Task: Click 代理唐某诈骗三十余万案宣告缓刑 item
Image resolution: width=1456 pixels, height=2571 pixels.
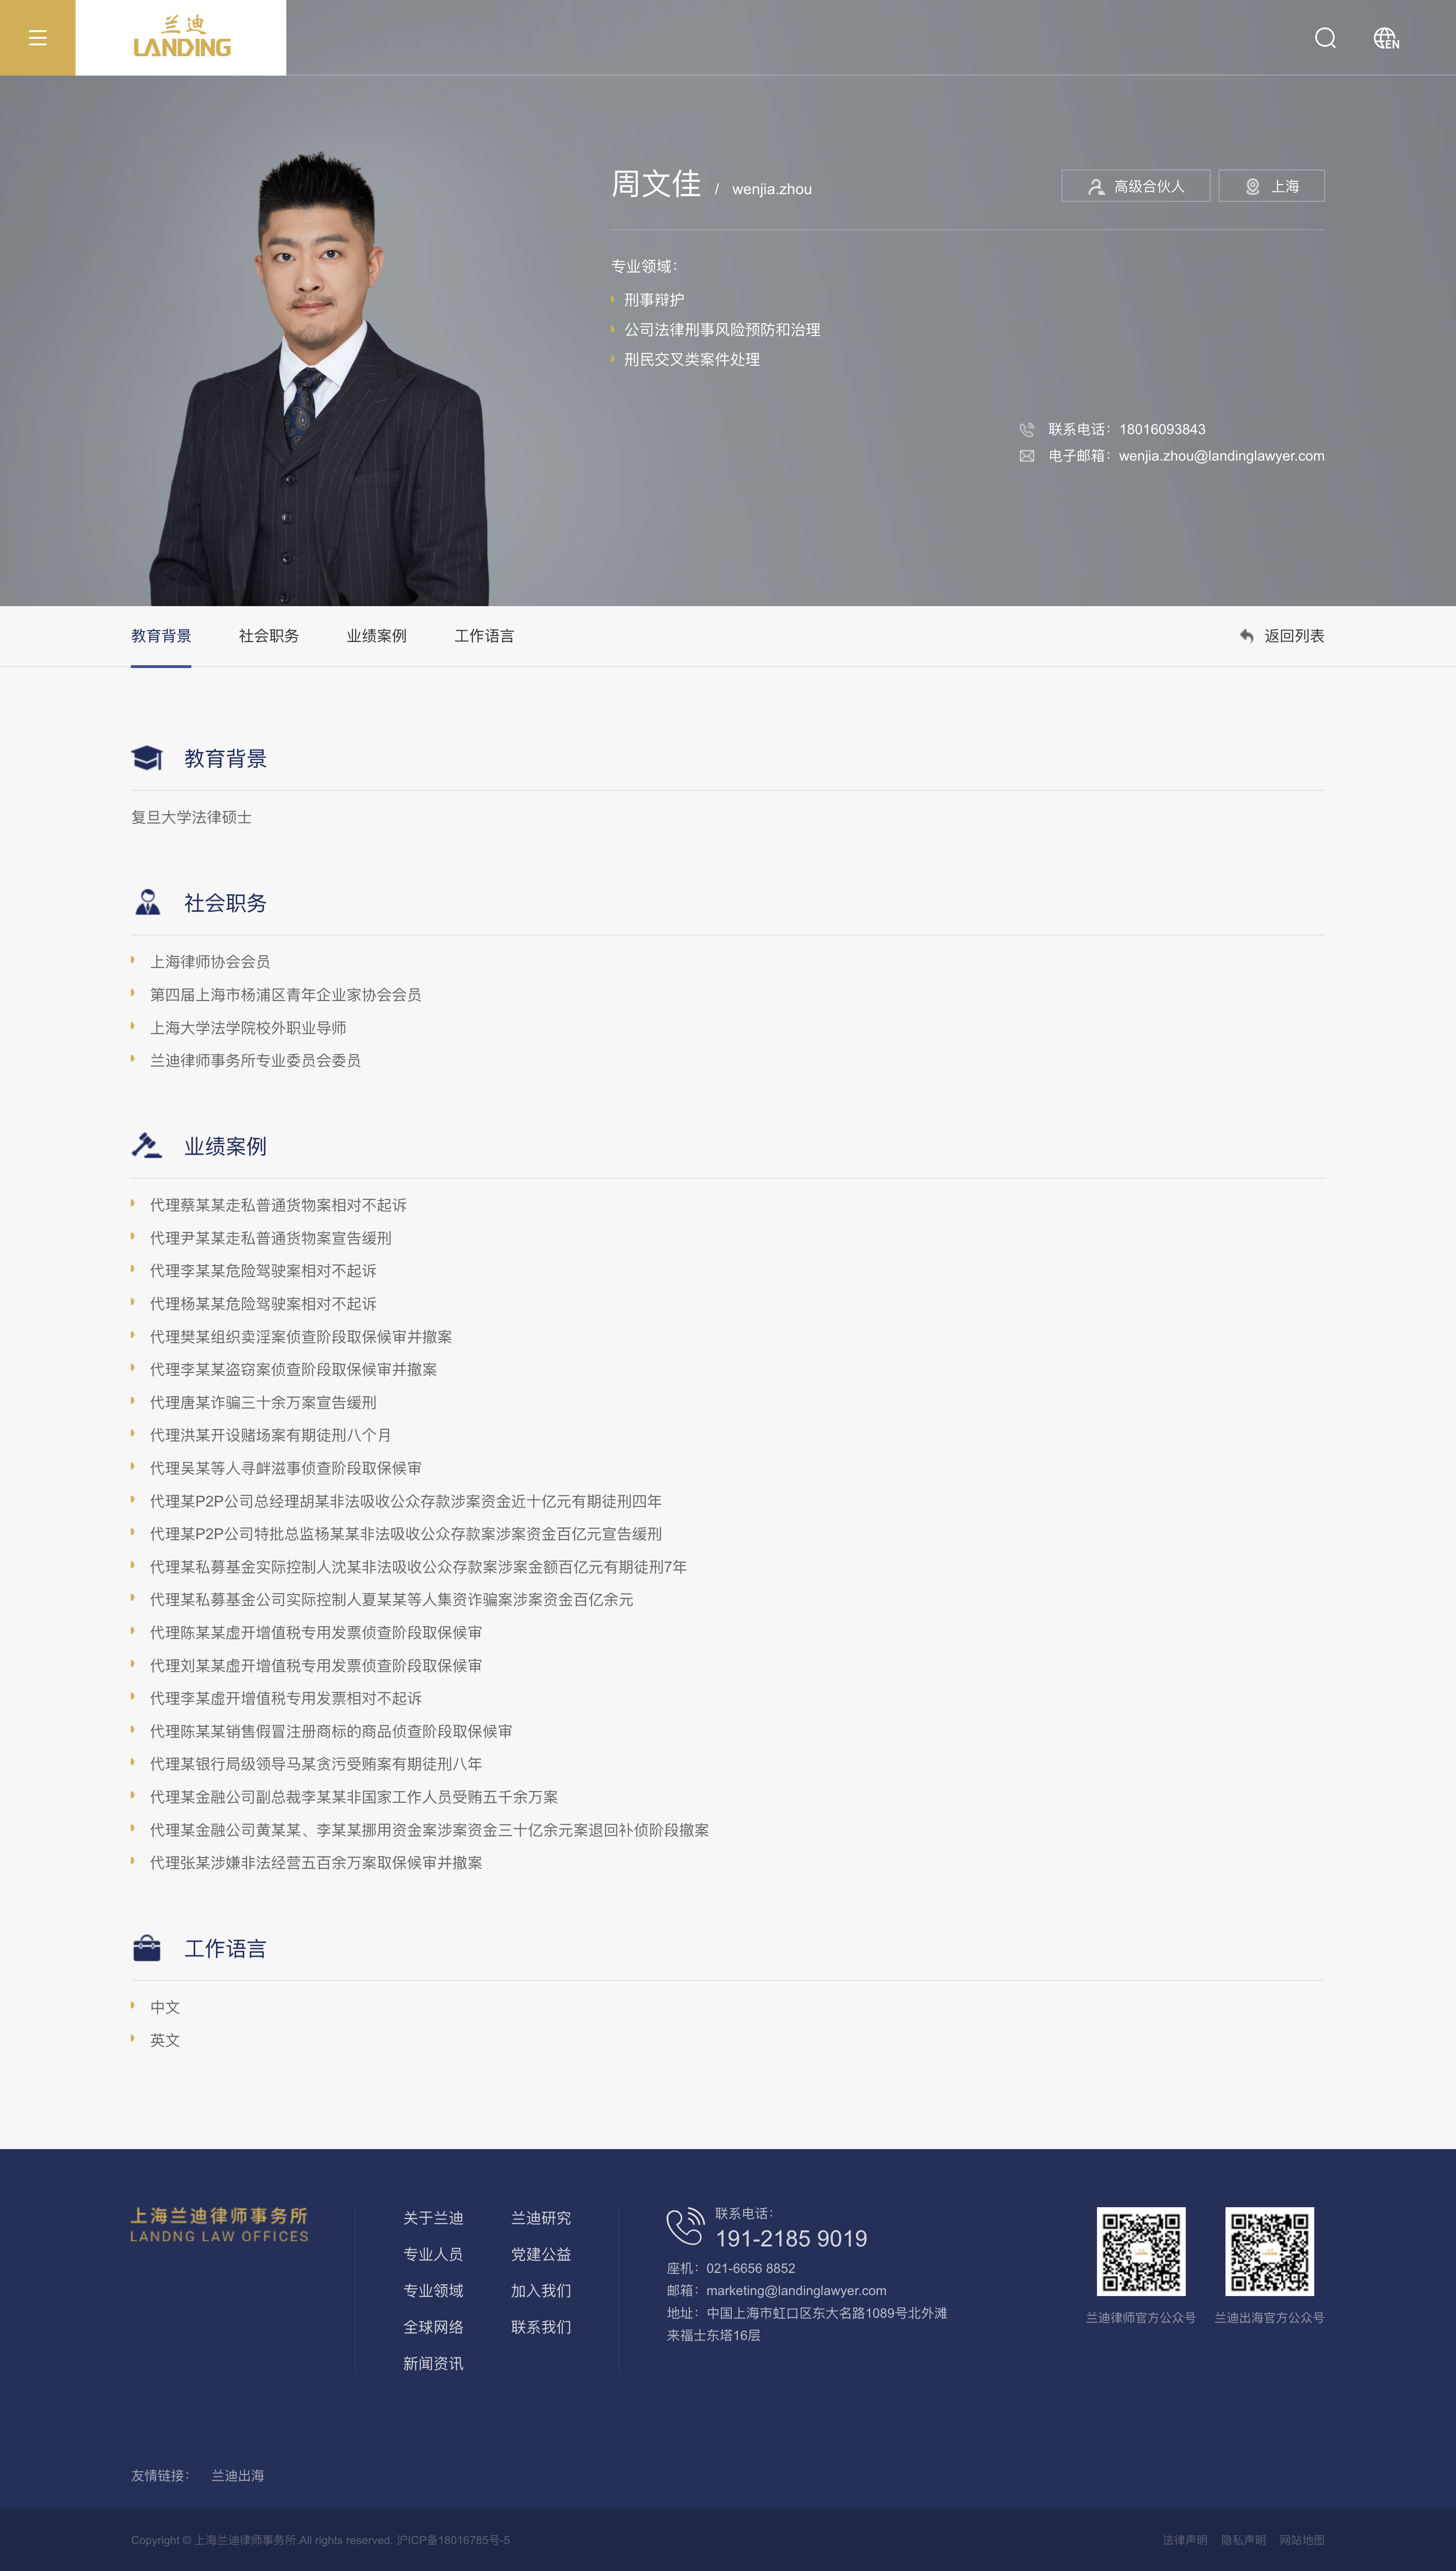Action: click(263, 1402)
